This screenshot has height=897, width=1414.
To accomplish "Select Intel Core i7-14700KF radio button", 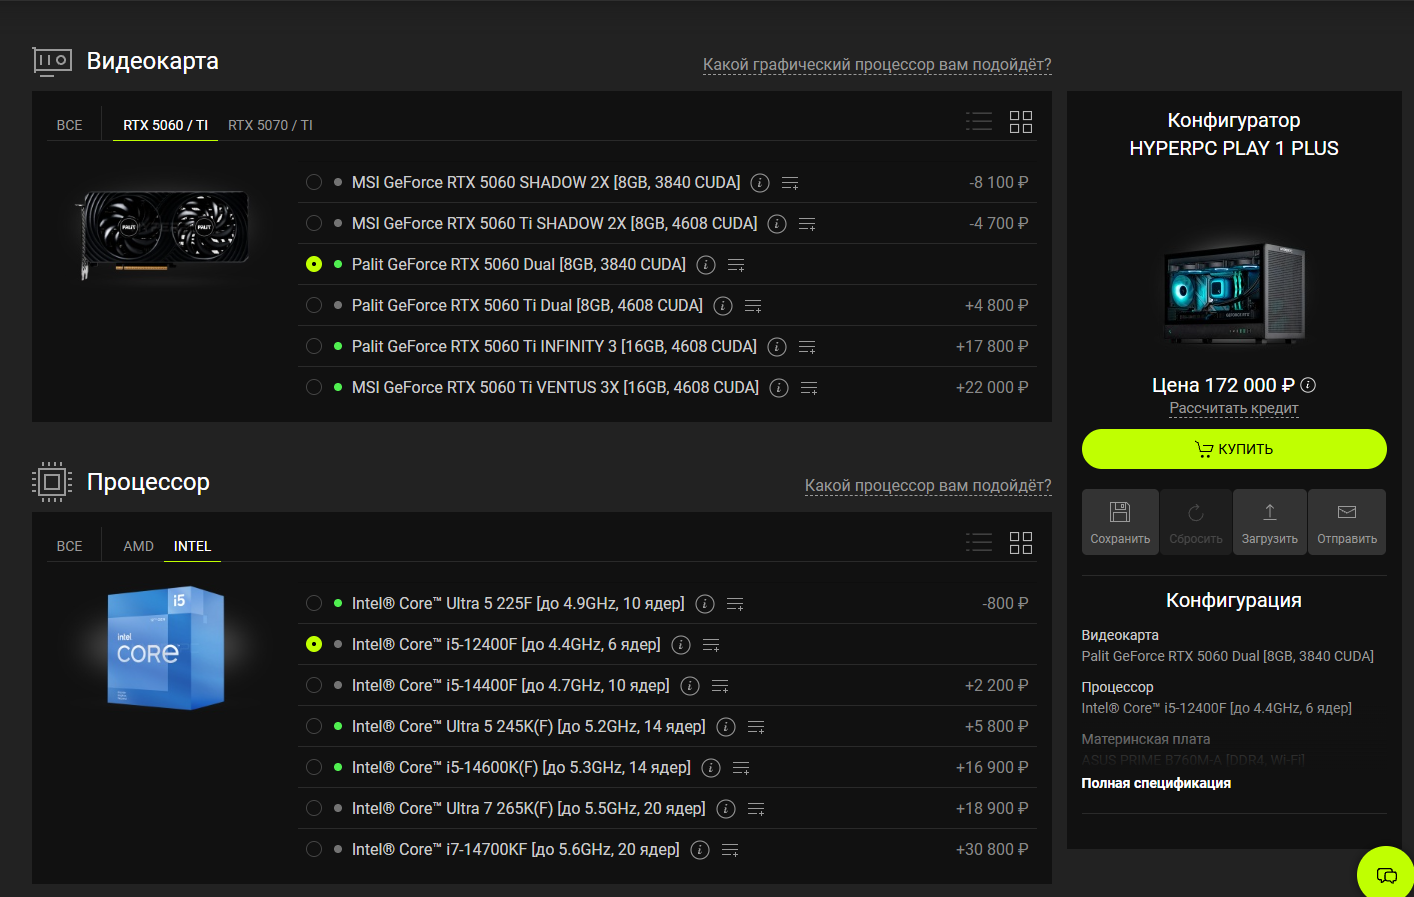I will click(x=314, y=849).
